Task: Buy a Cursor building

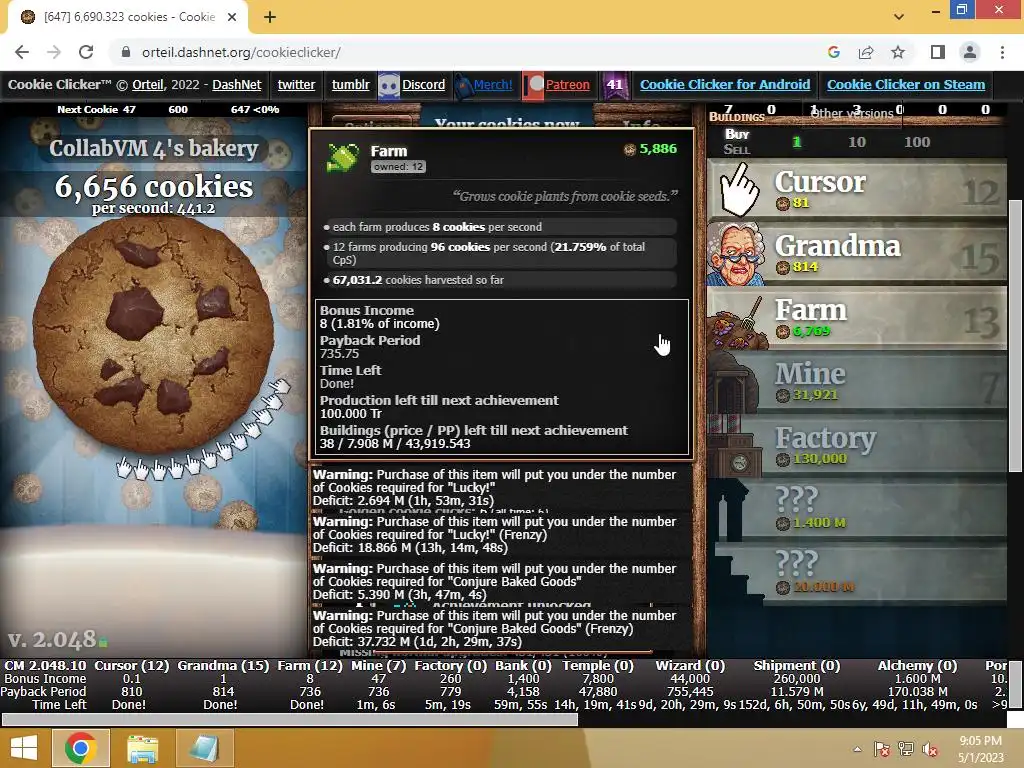Action: coord(857,190)
